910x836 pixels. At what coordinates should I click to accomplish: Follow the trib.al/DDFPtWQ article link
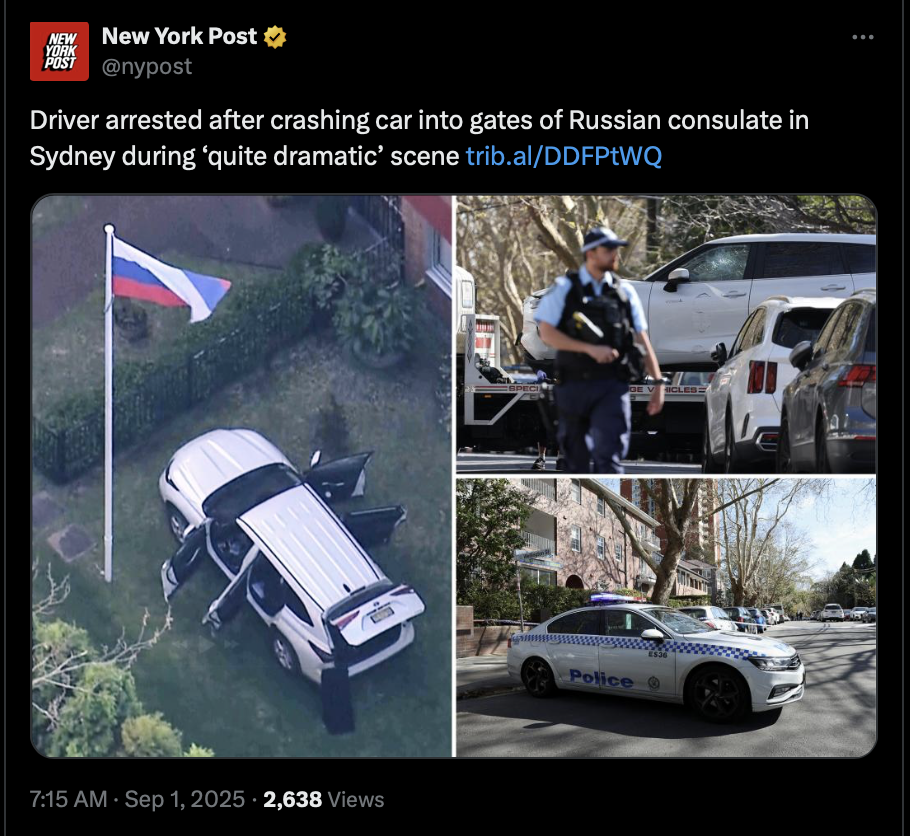click(x=564, y=156)
